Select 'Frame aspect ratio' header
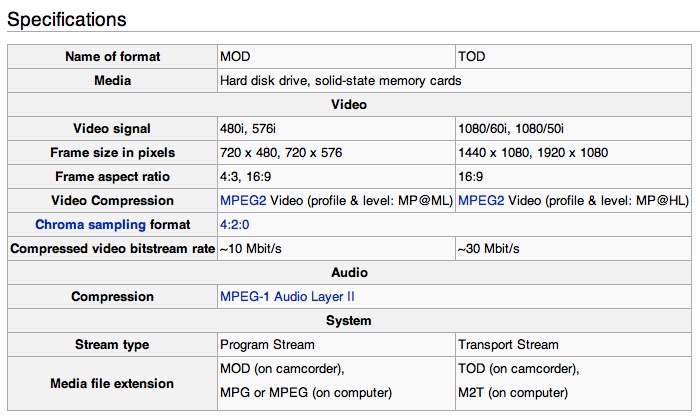 pyautogui.click(x=112, y=177)
